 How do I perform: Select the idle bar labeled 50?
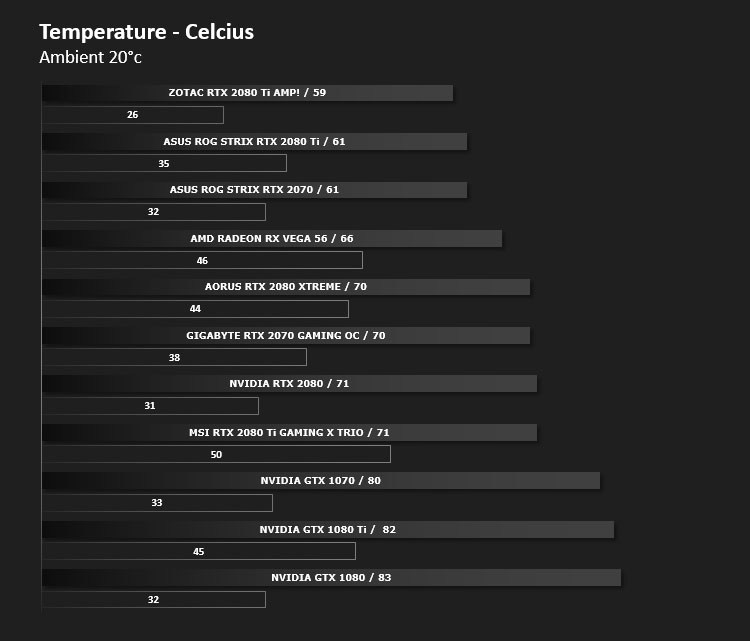(216, 454)
